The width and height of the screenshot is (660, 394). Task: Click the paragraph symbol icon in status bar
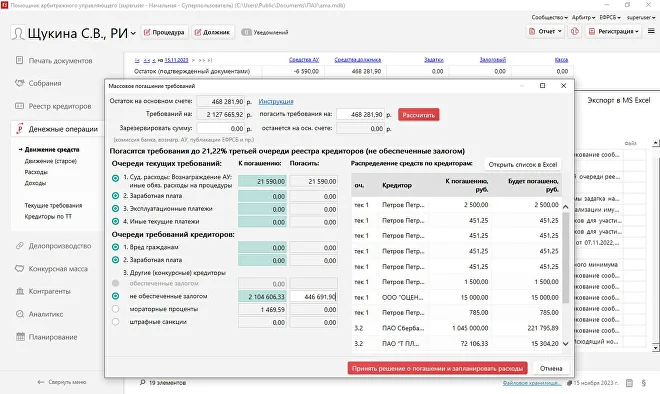point(643,383)
